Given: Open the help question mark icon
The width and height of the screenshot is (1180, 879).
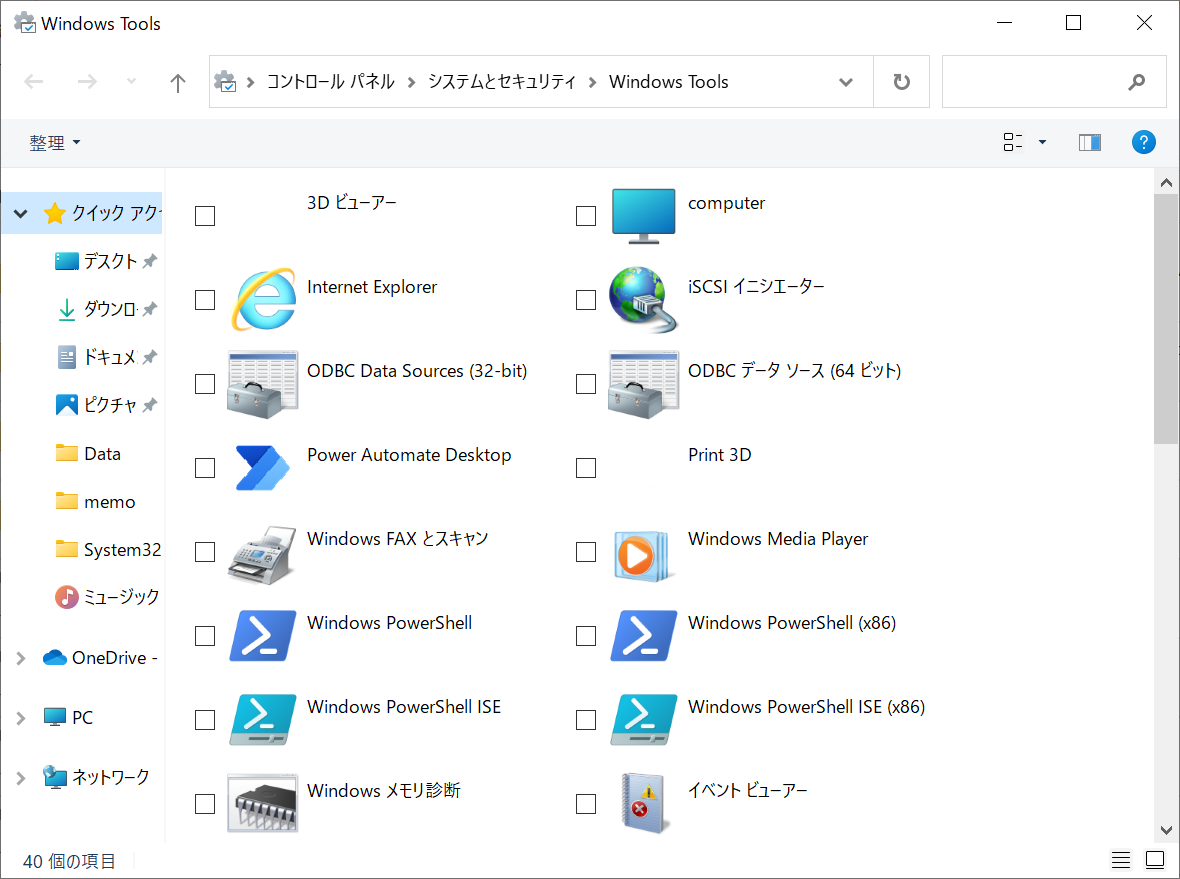Looking at the screenshot, I should 1143,141.
